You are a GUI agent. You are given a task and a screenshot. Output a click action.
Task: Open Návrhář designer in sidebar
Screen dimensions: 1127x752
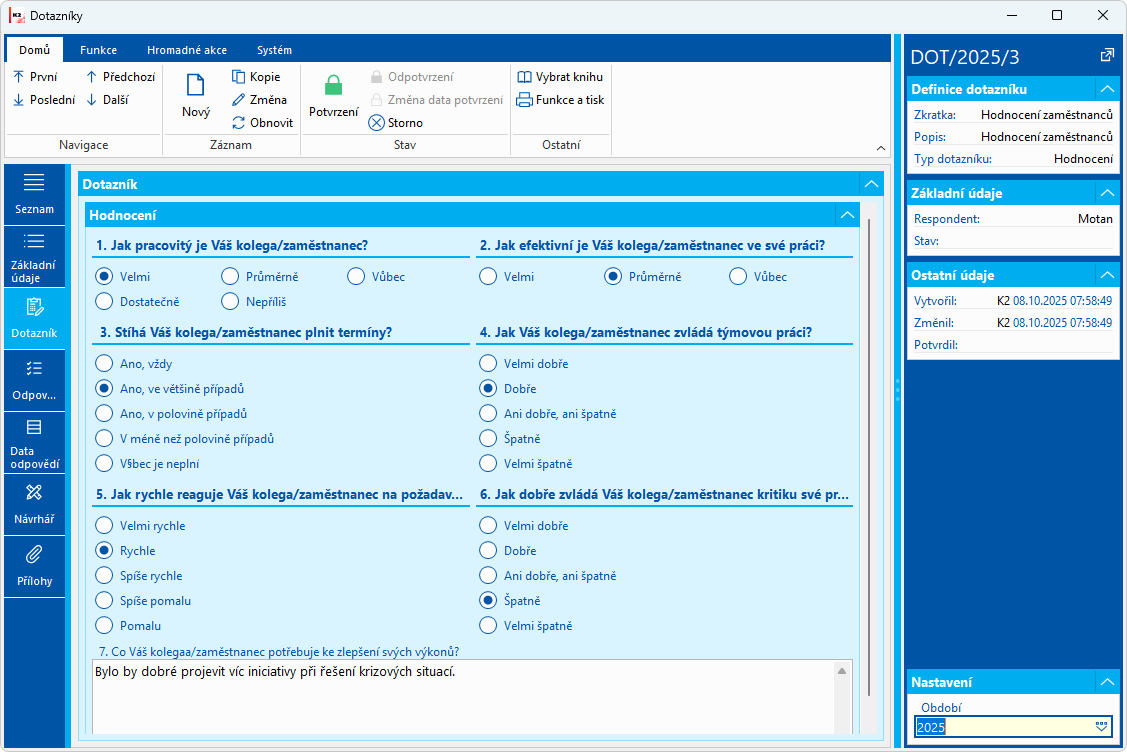[34, 504]
